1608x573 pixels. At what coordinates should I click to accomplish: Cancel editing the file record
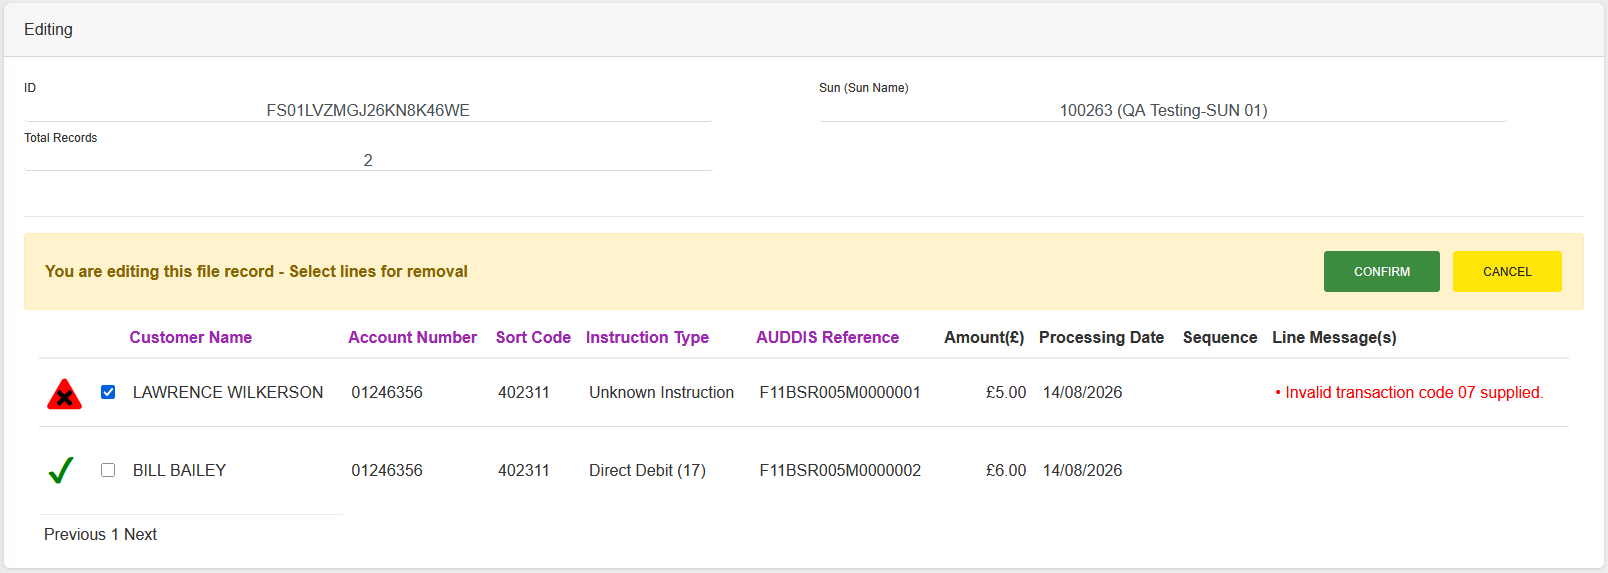click(x=1506, y=272)
